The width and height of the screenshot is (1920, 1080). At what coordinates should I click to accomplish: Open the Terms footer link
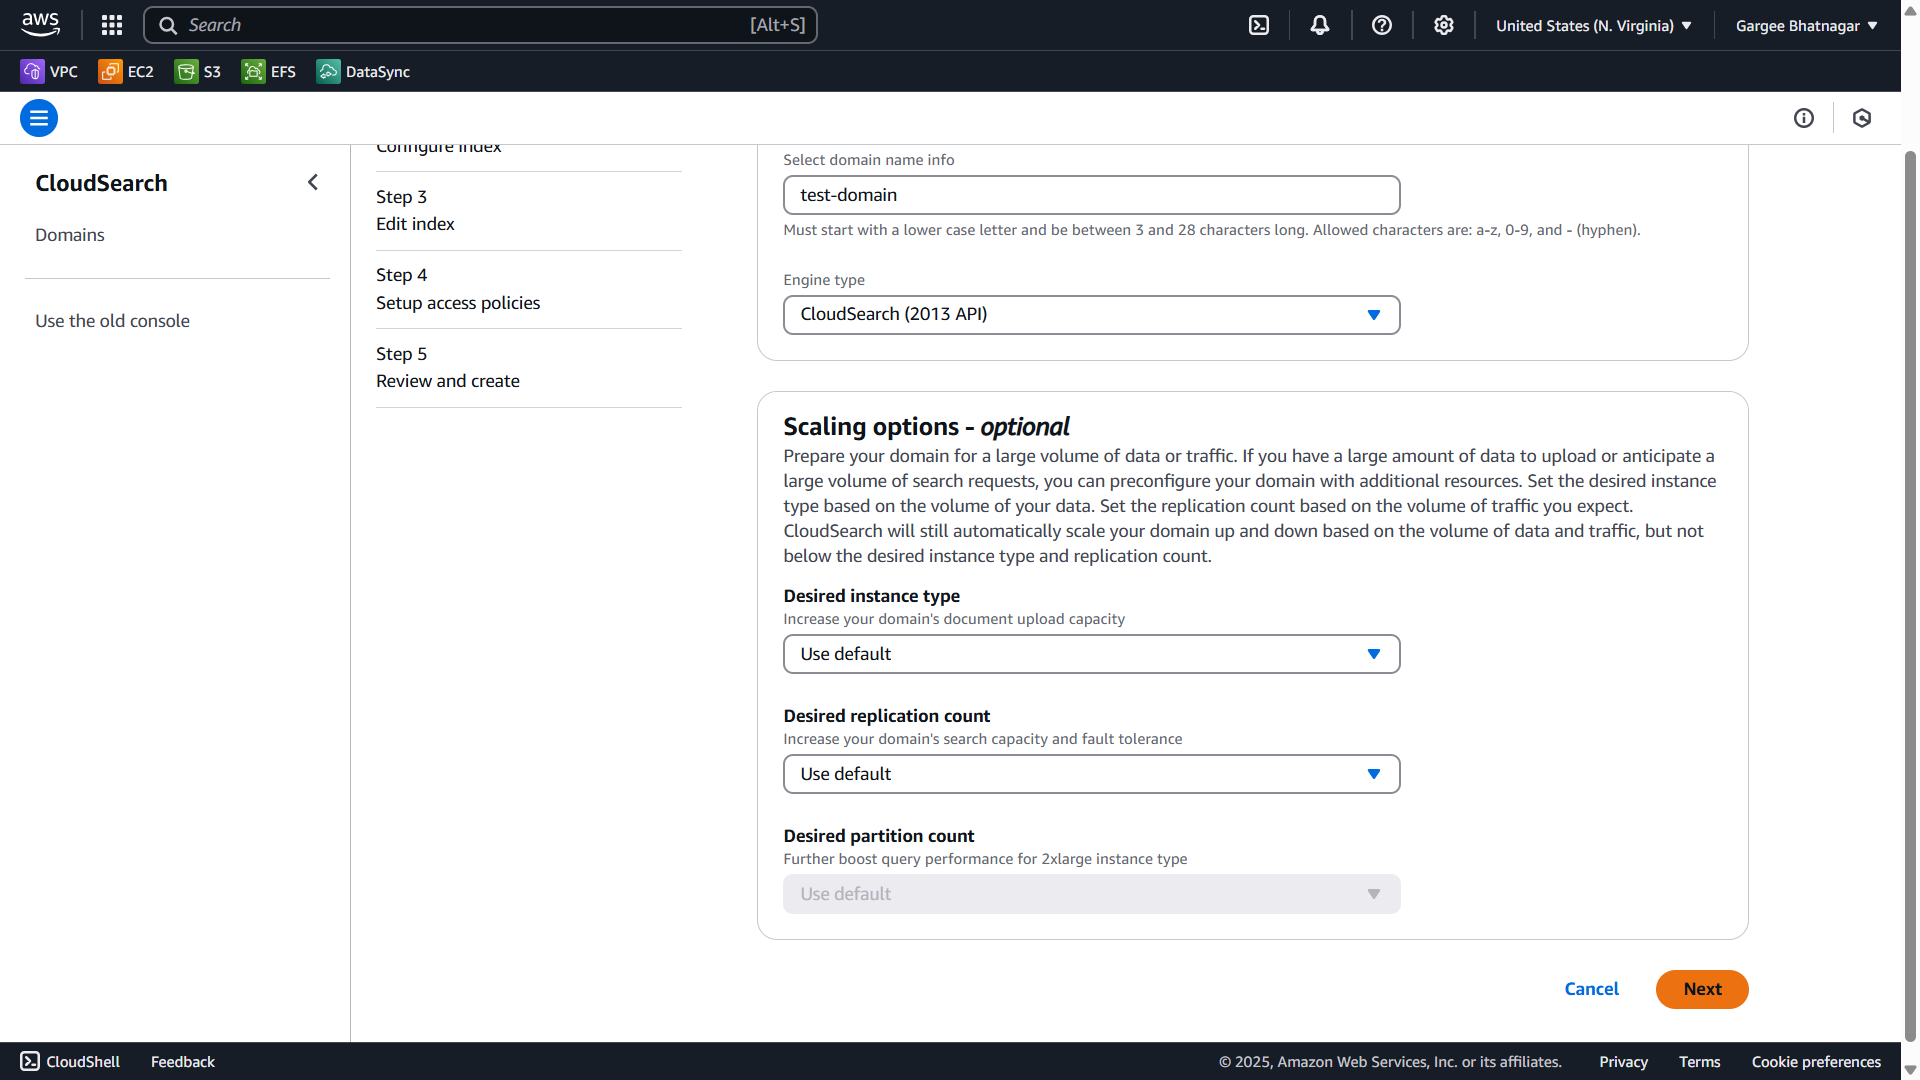coord(1699,1061)
